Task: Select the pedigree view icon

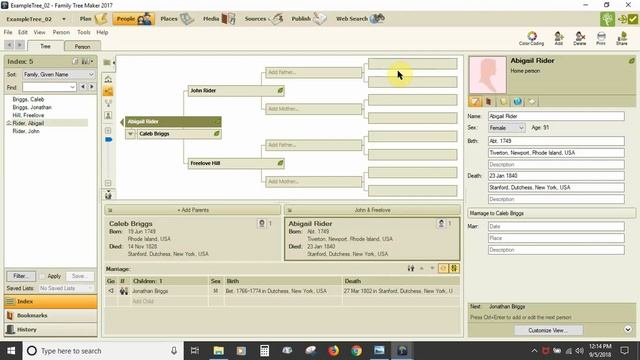Action: point(108,91)
